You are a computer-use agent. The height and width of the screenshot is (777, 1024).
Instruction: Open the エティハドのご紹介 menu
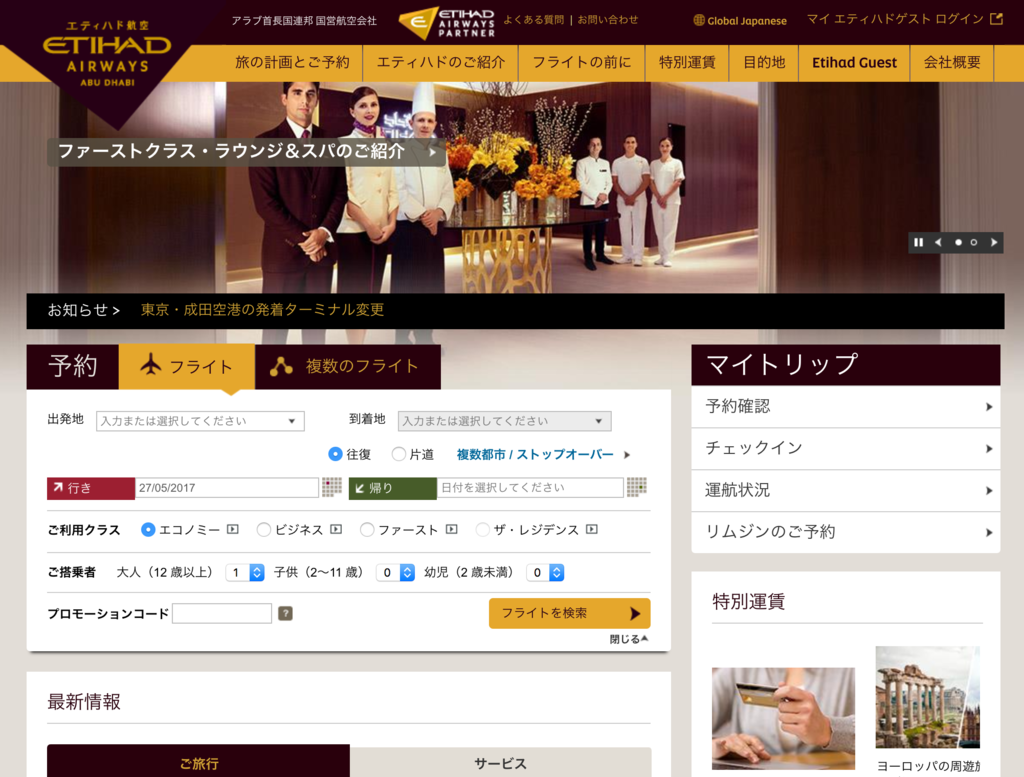point(441,63)
